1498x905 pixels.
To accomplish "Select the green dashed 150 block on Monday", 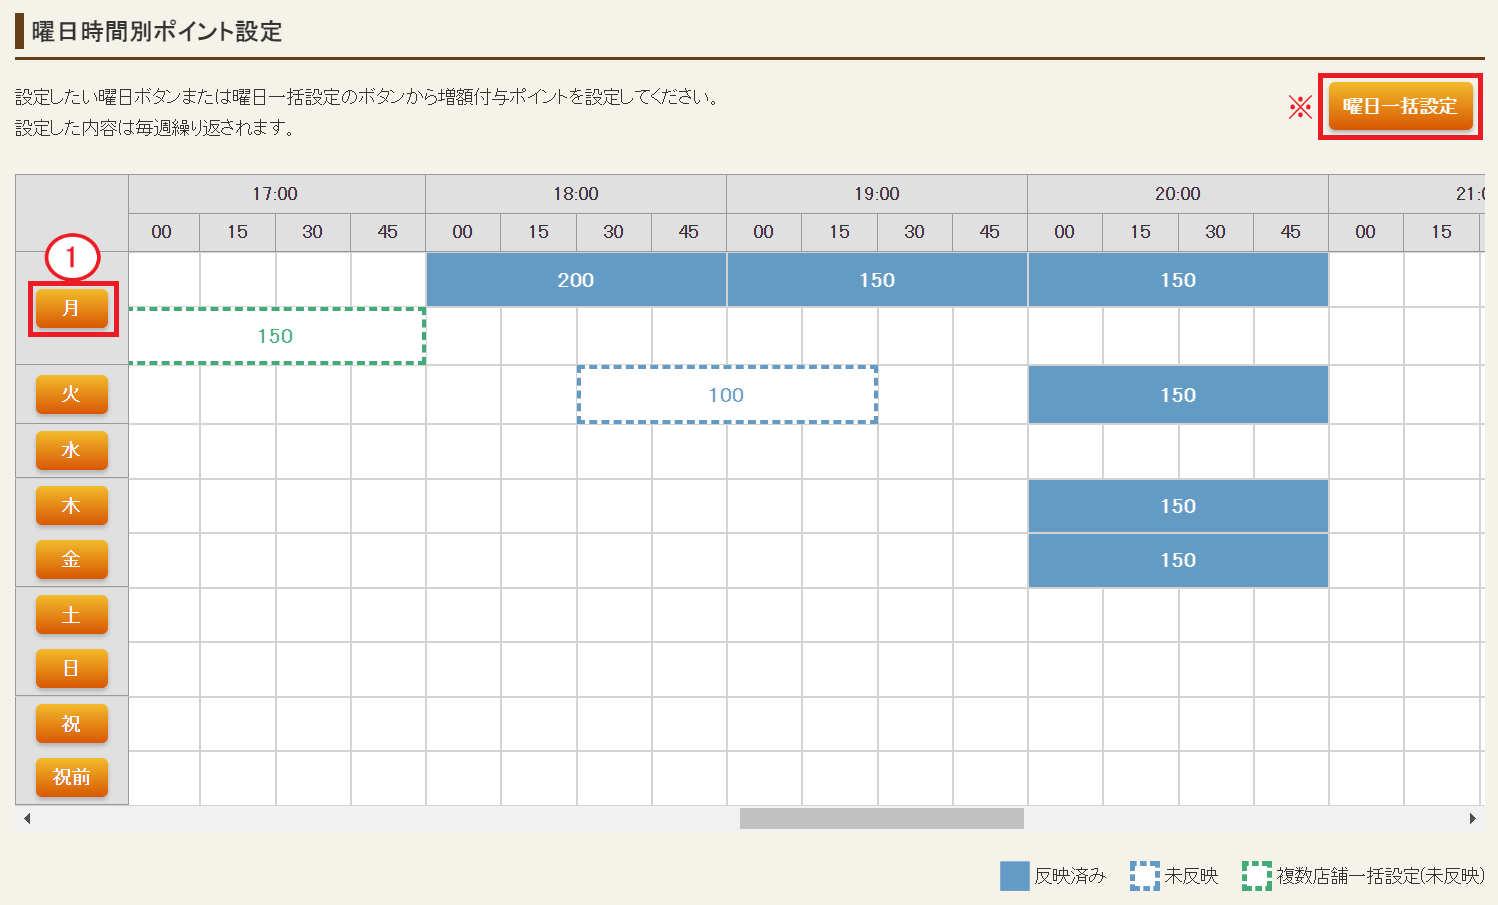I will click(276, 336).
